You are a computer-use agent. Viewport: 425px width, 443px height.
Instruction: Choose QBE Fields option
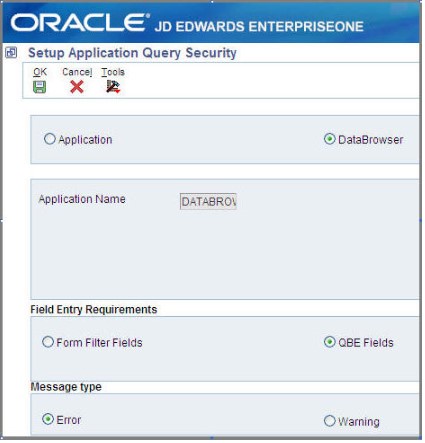(329, 342)
